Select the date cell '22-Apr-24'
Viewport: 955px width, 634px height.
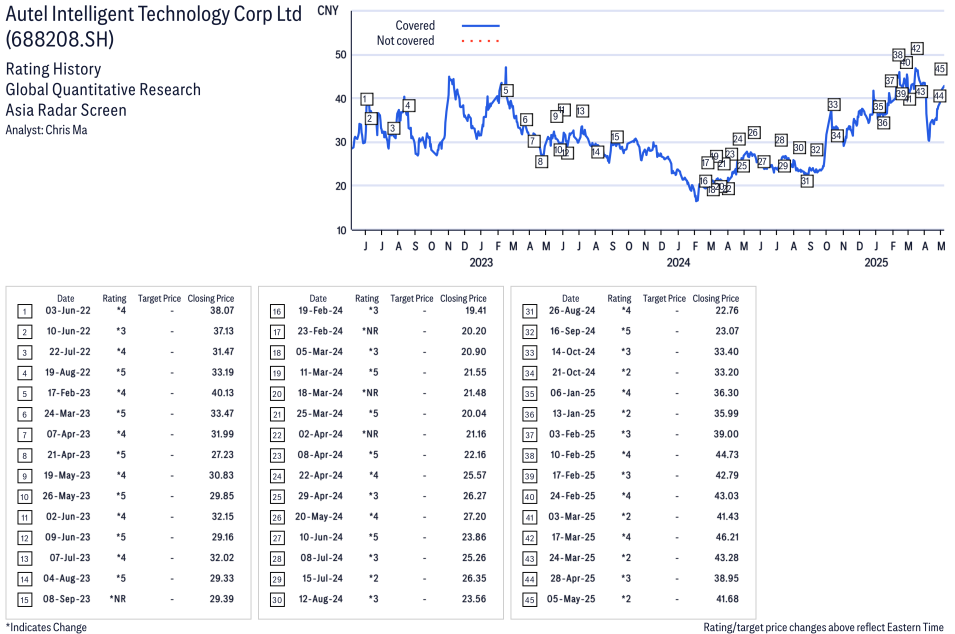click(320, 475)
